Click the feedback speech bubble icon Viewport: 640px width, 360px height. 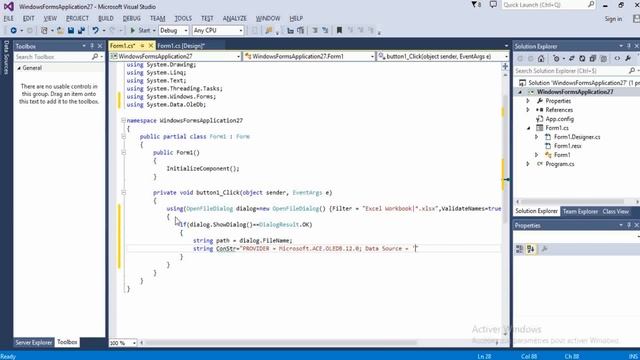[493, 5]
